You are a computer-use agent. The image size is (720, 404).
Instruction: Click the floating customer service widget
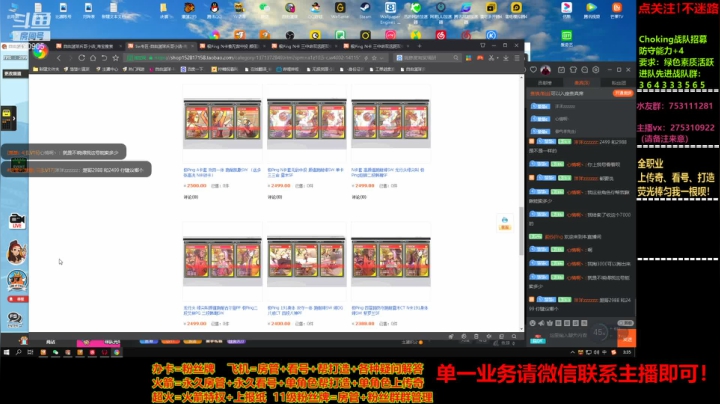(x=505, y=223)
